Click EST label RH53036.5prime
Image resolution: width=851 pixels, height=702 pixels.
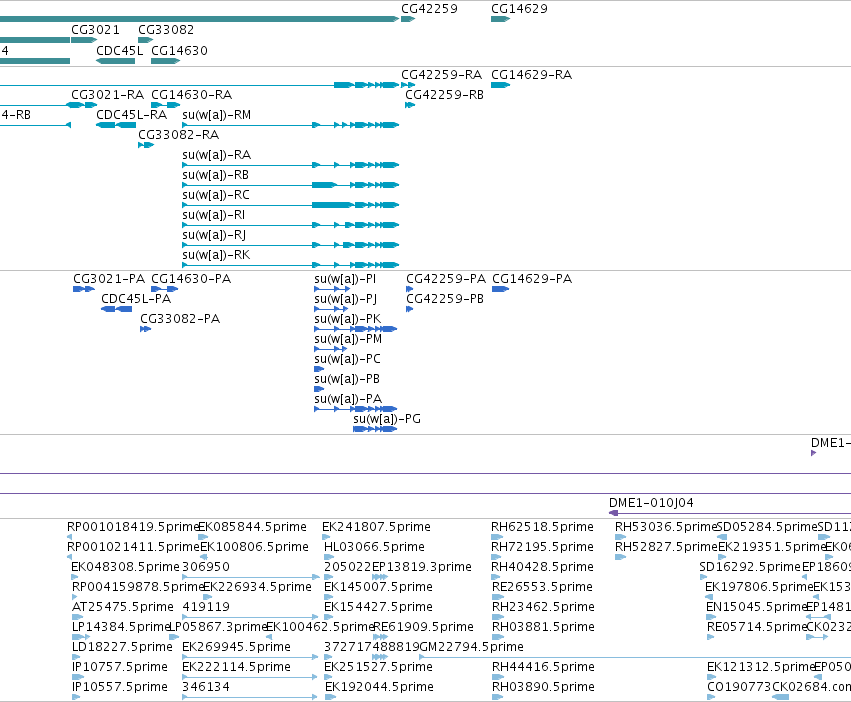[666, 527]
